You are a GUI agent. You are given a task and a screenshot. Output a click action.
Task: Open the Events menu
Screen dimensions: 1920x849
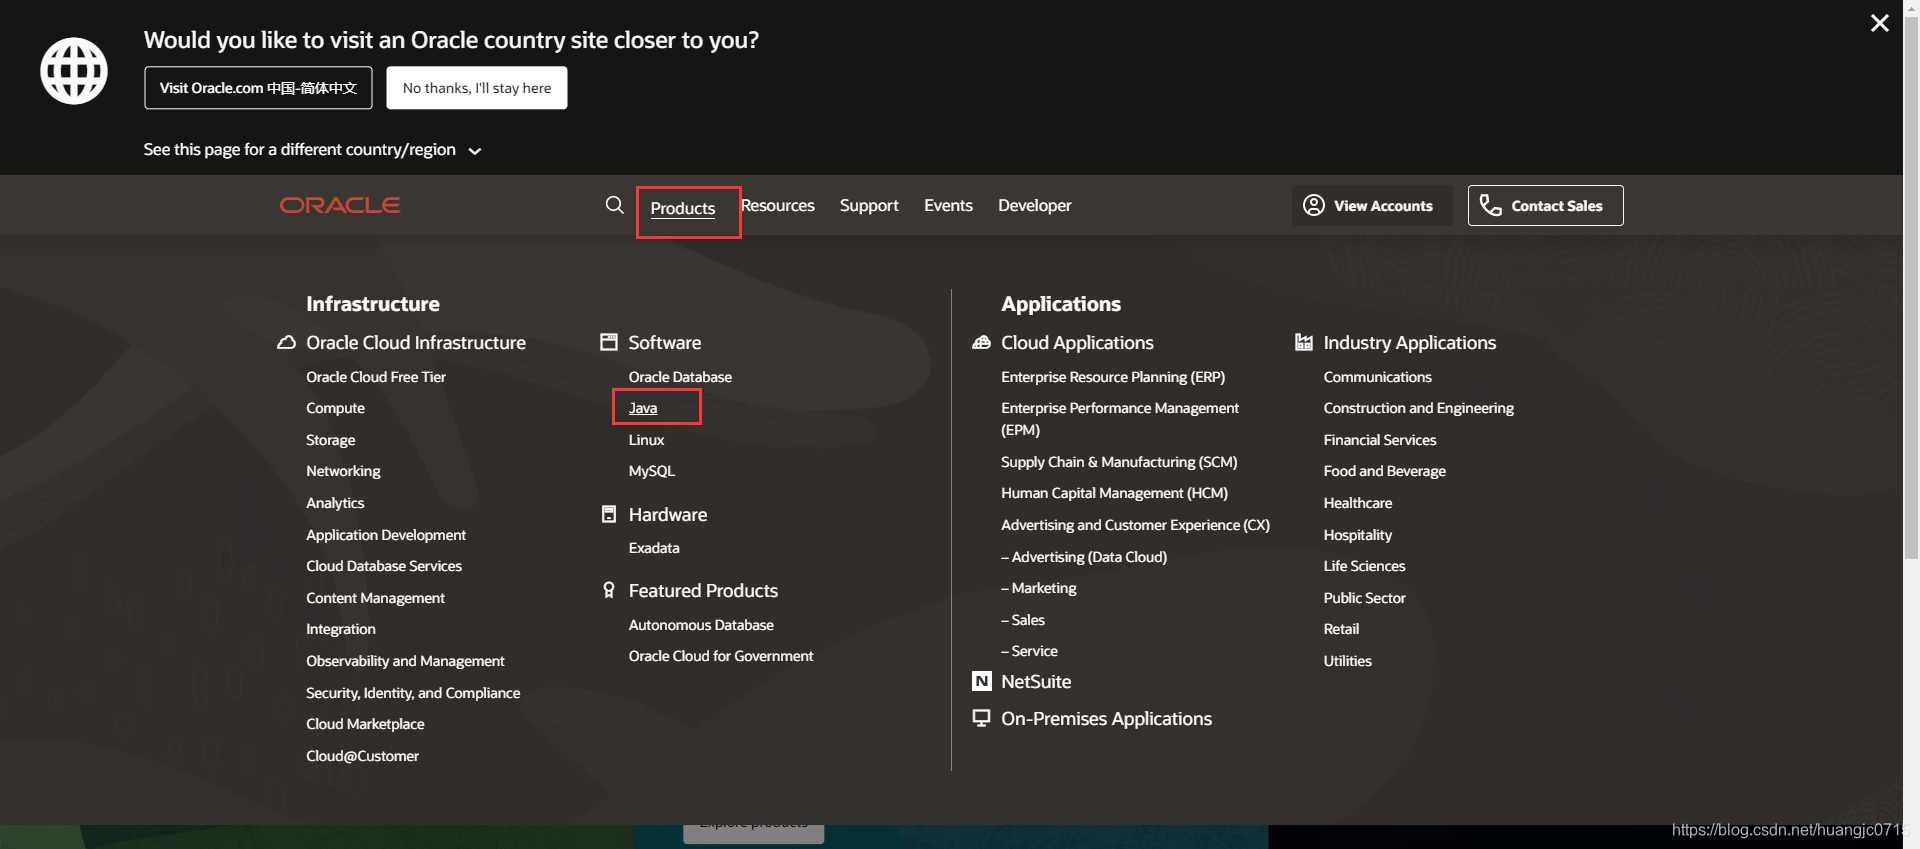[x=948, y=205]
